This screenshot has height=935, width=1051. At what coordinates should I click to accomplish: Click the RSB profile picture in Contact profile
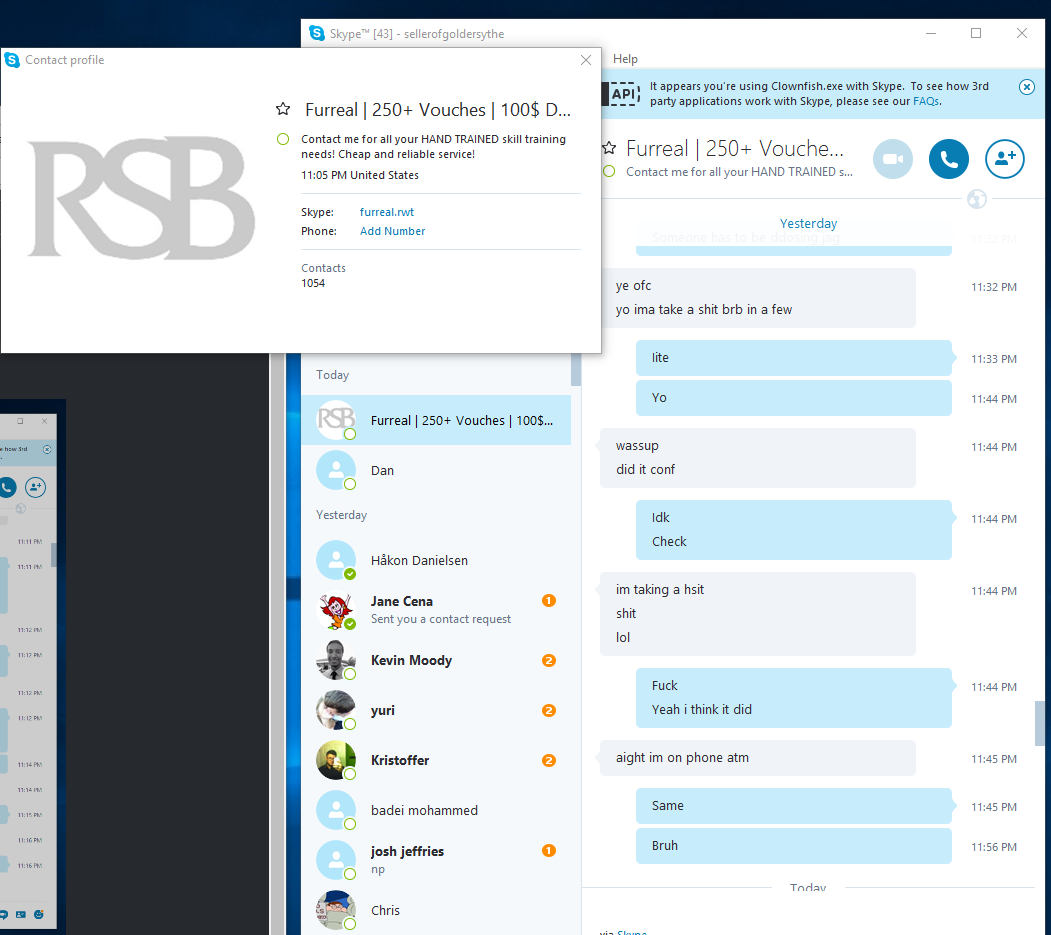141,198
